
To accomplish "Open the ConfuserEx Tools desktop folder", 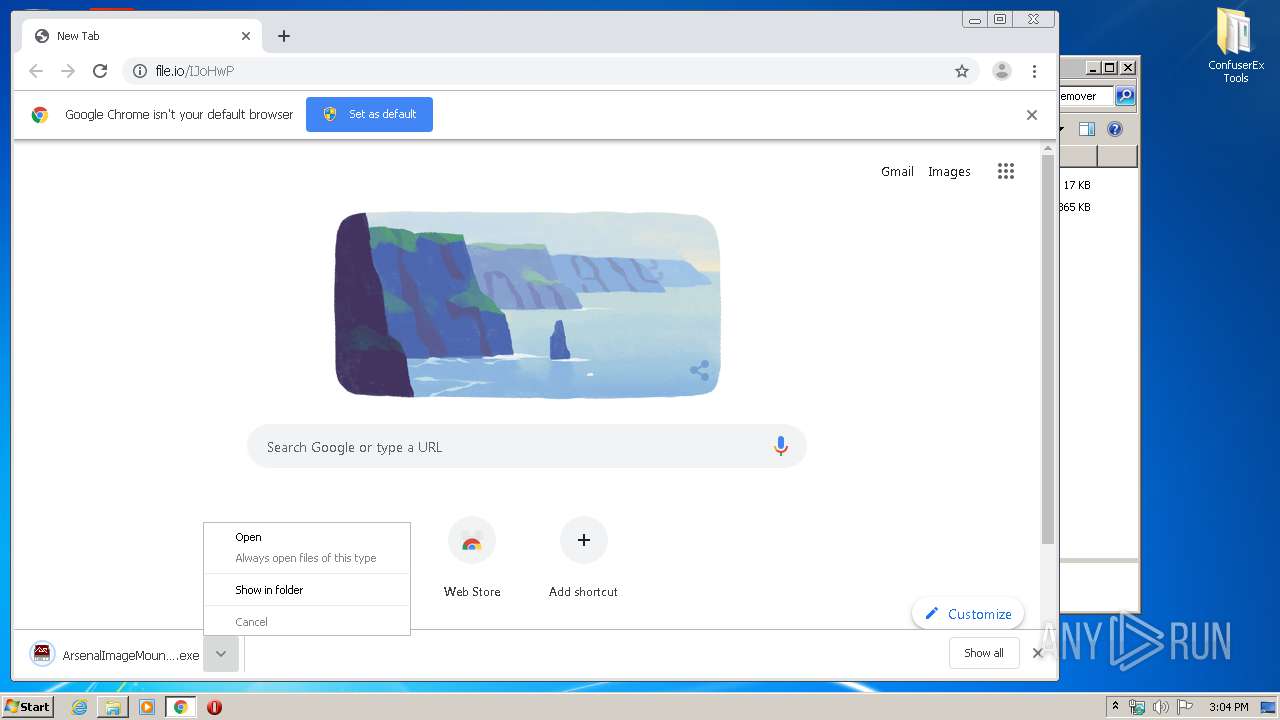I will tap(1236, 45).
